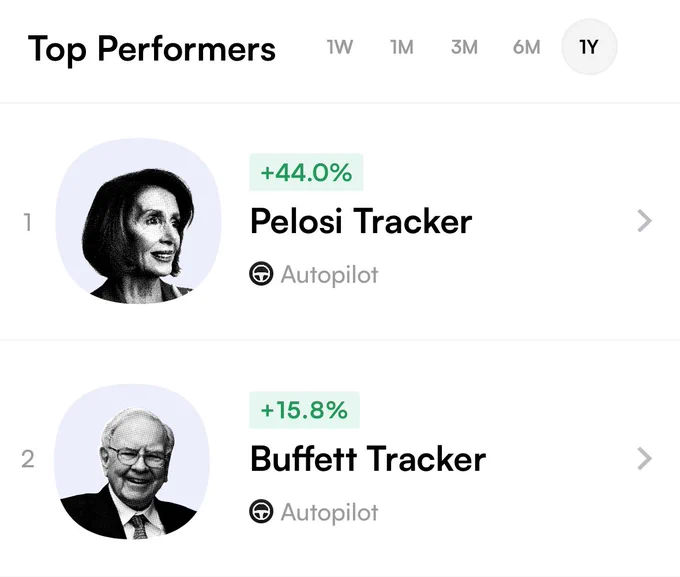Click the +44.0% return badge
Viewport: 680px width, 577px height.
coord(306,172)
